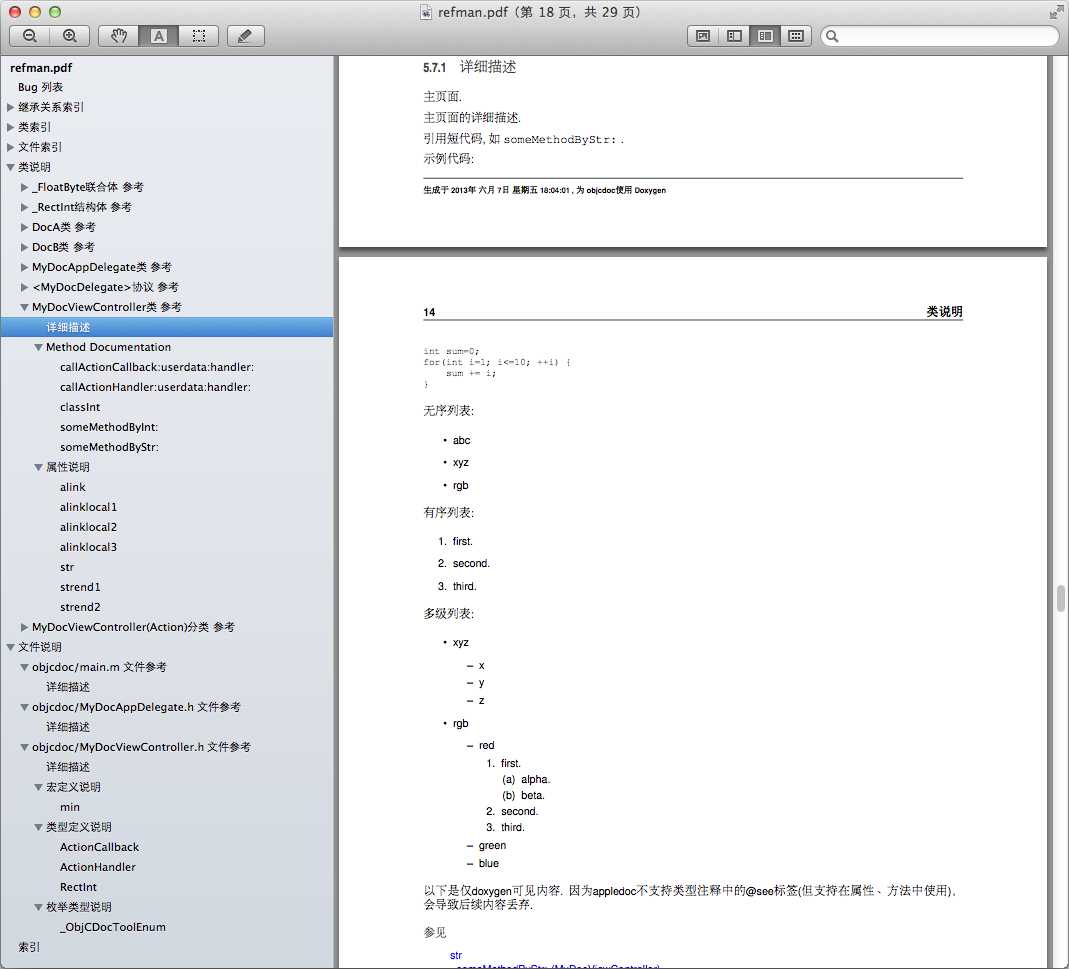1069x969 pixels.
Task: Expand the 文件索引 outline item
Action: (10, 147)
